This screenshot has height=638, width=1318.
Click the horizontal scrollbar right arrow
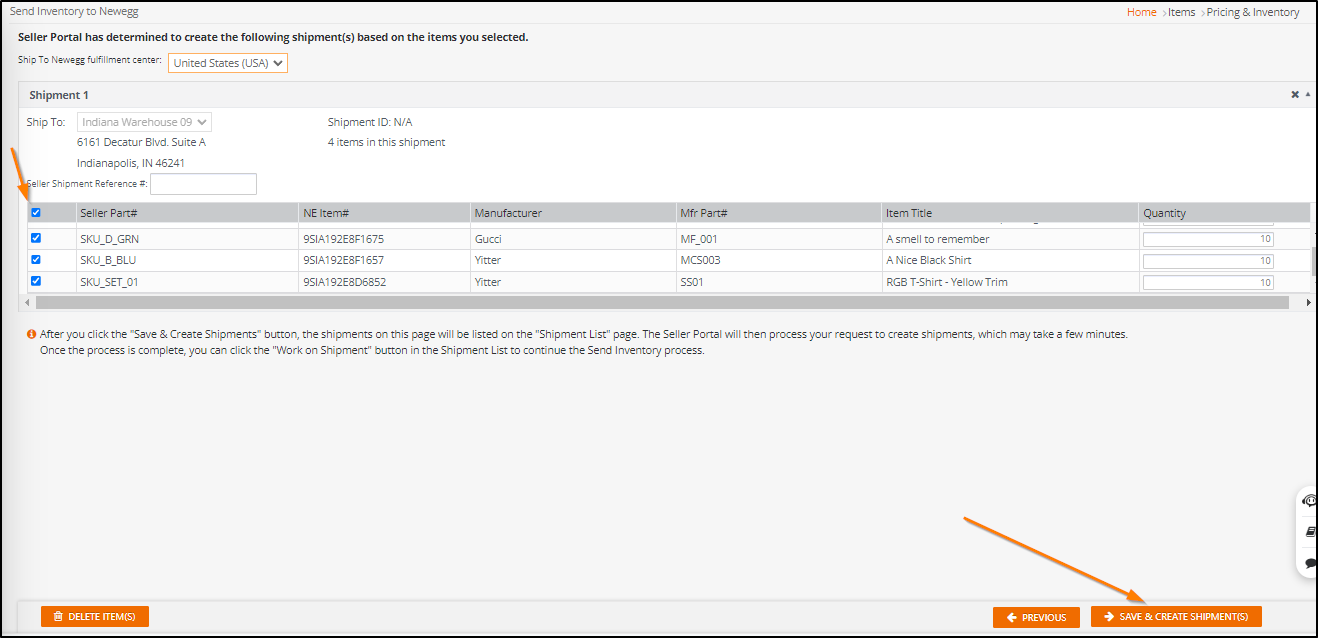coord(1308,302)
